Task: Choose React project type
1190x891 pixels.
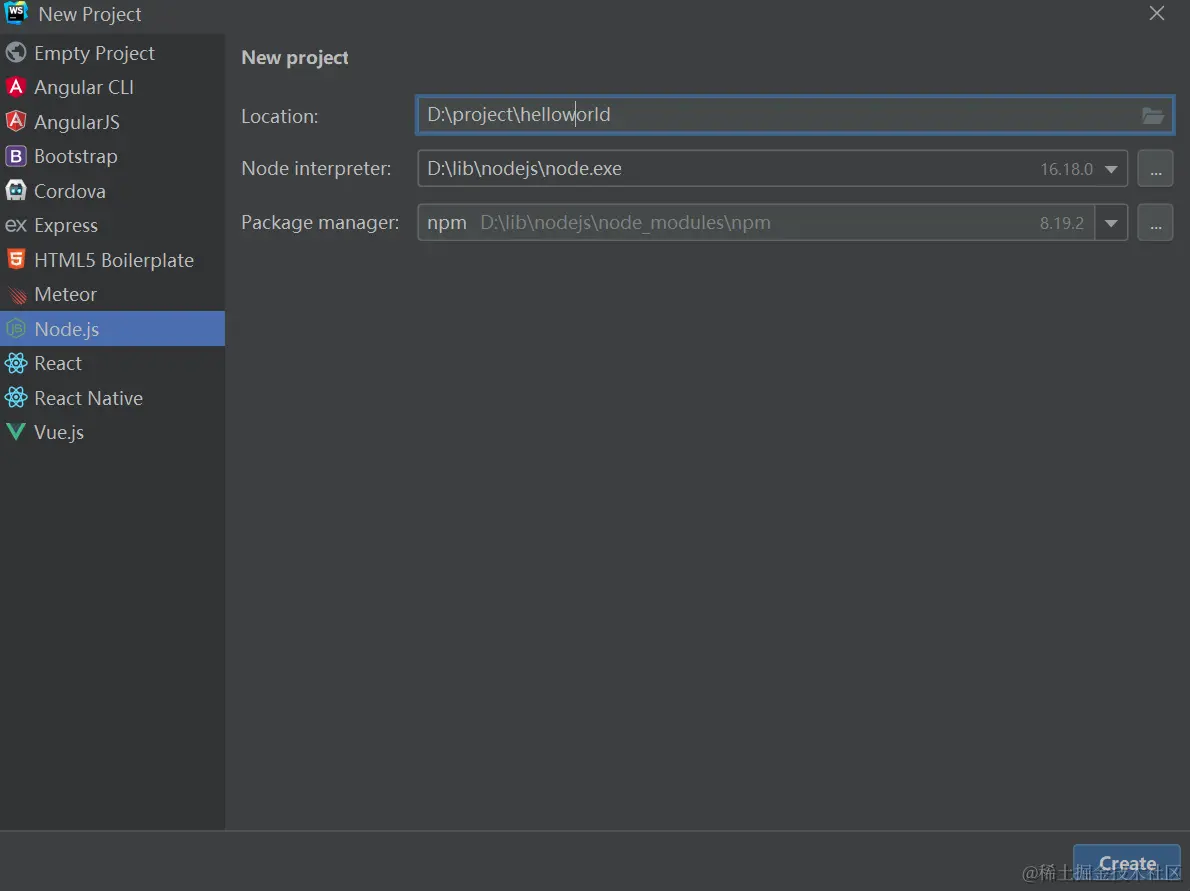Action: (112, 364)
